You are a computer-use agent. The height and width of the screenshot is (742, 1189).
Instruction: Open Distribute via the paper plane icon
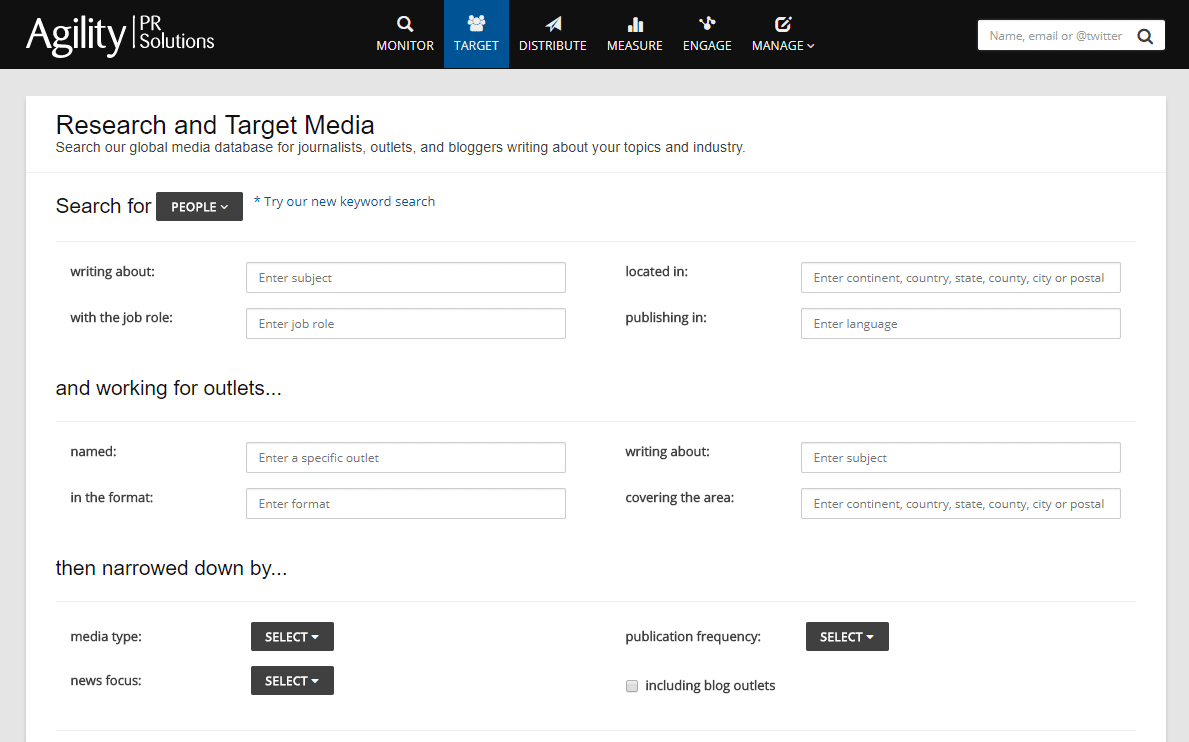click(x=552, y=22)
